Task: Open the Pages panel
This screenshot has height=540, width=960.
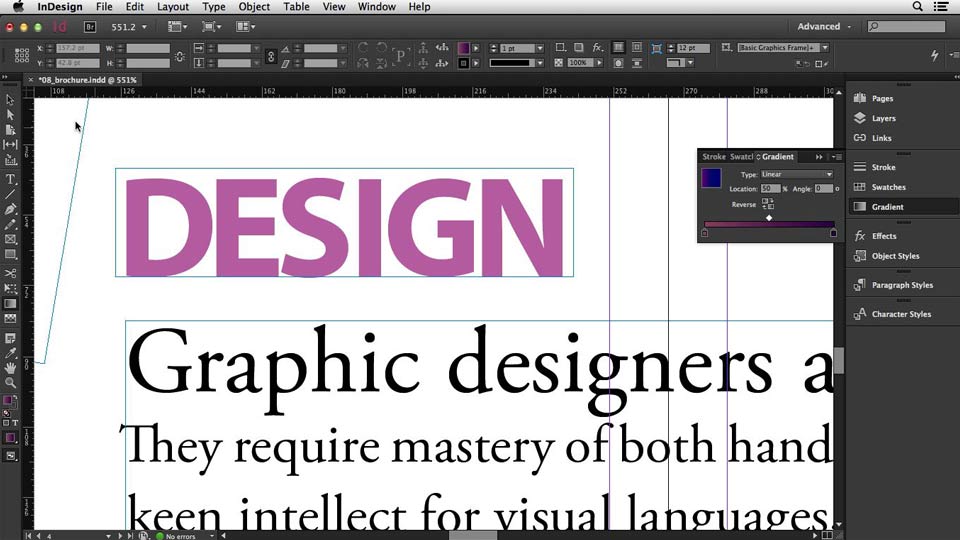Action: pyautogui.click(x=882, y=98)
